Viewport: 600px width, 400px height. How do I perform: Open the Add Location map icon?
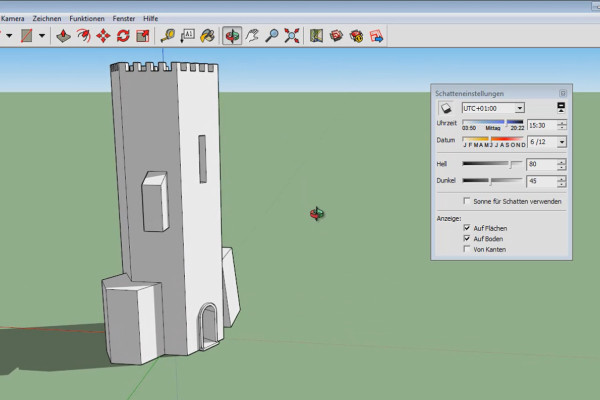(x=316, y=36)
